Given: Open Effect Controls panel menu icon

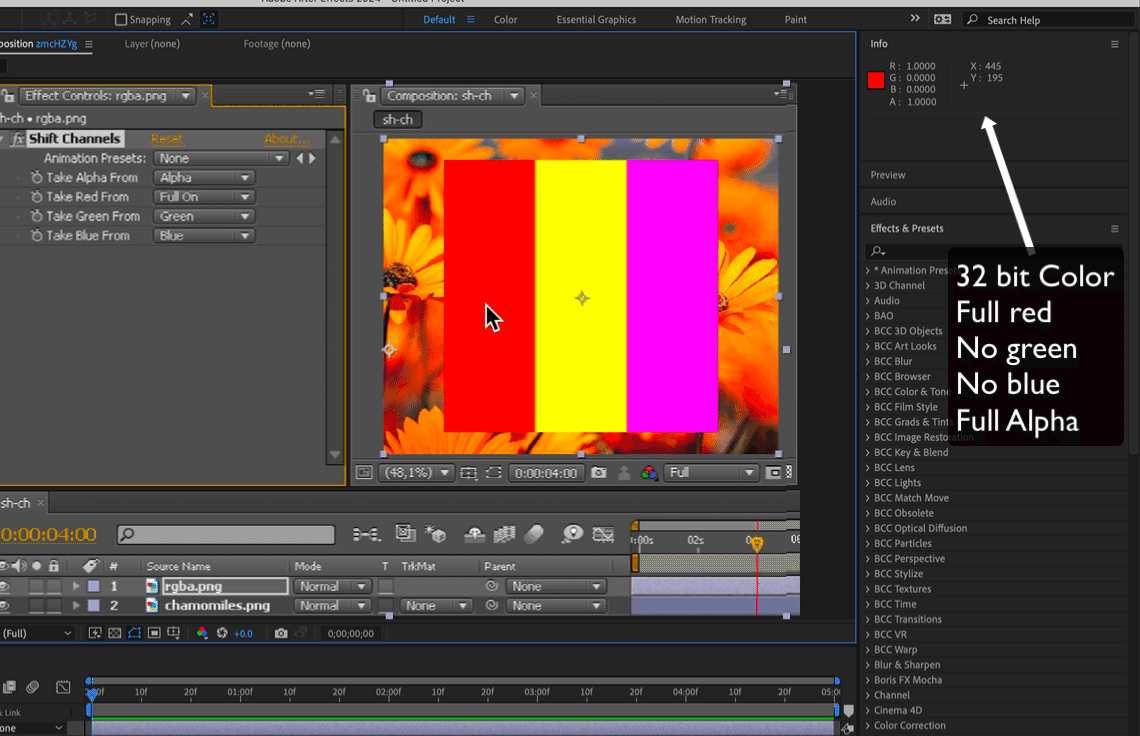Looking at the screenshot, I should coord(316,94).
